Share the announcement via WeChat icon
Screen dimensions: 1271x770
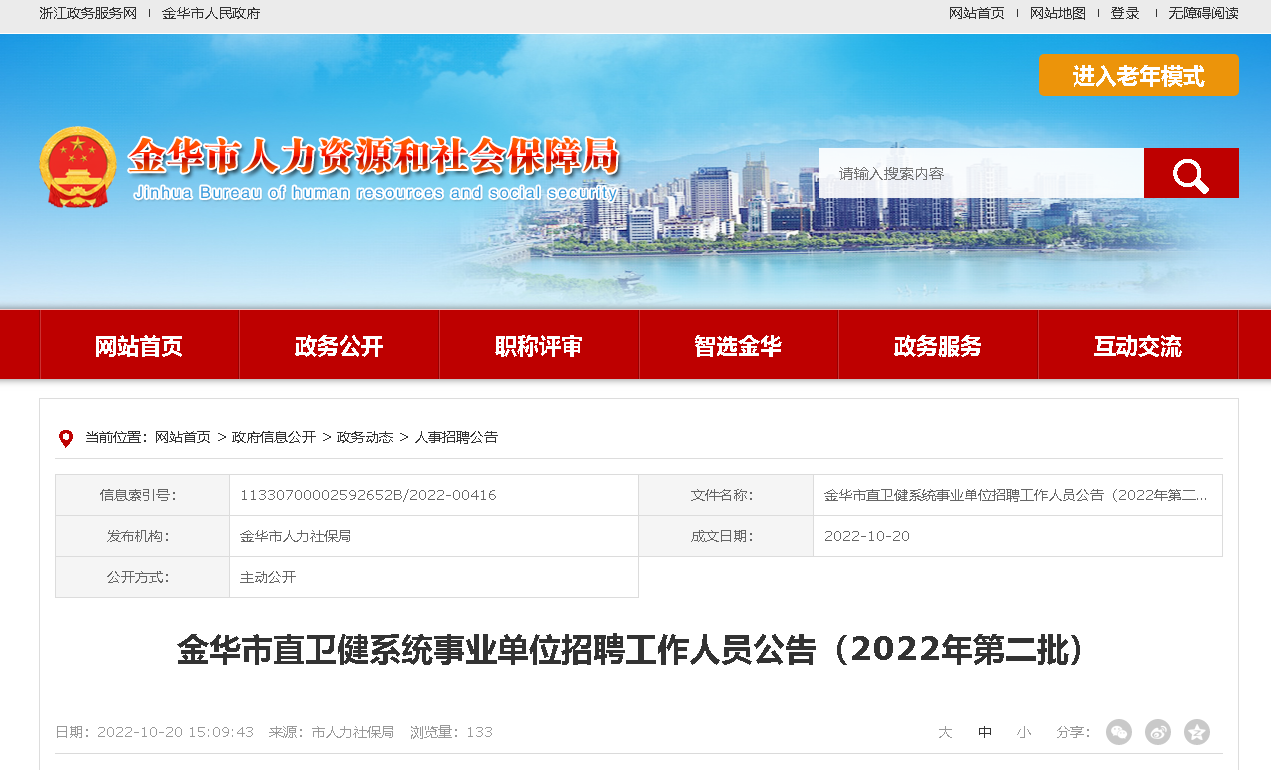click(x=1118, y=732)
